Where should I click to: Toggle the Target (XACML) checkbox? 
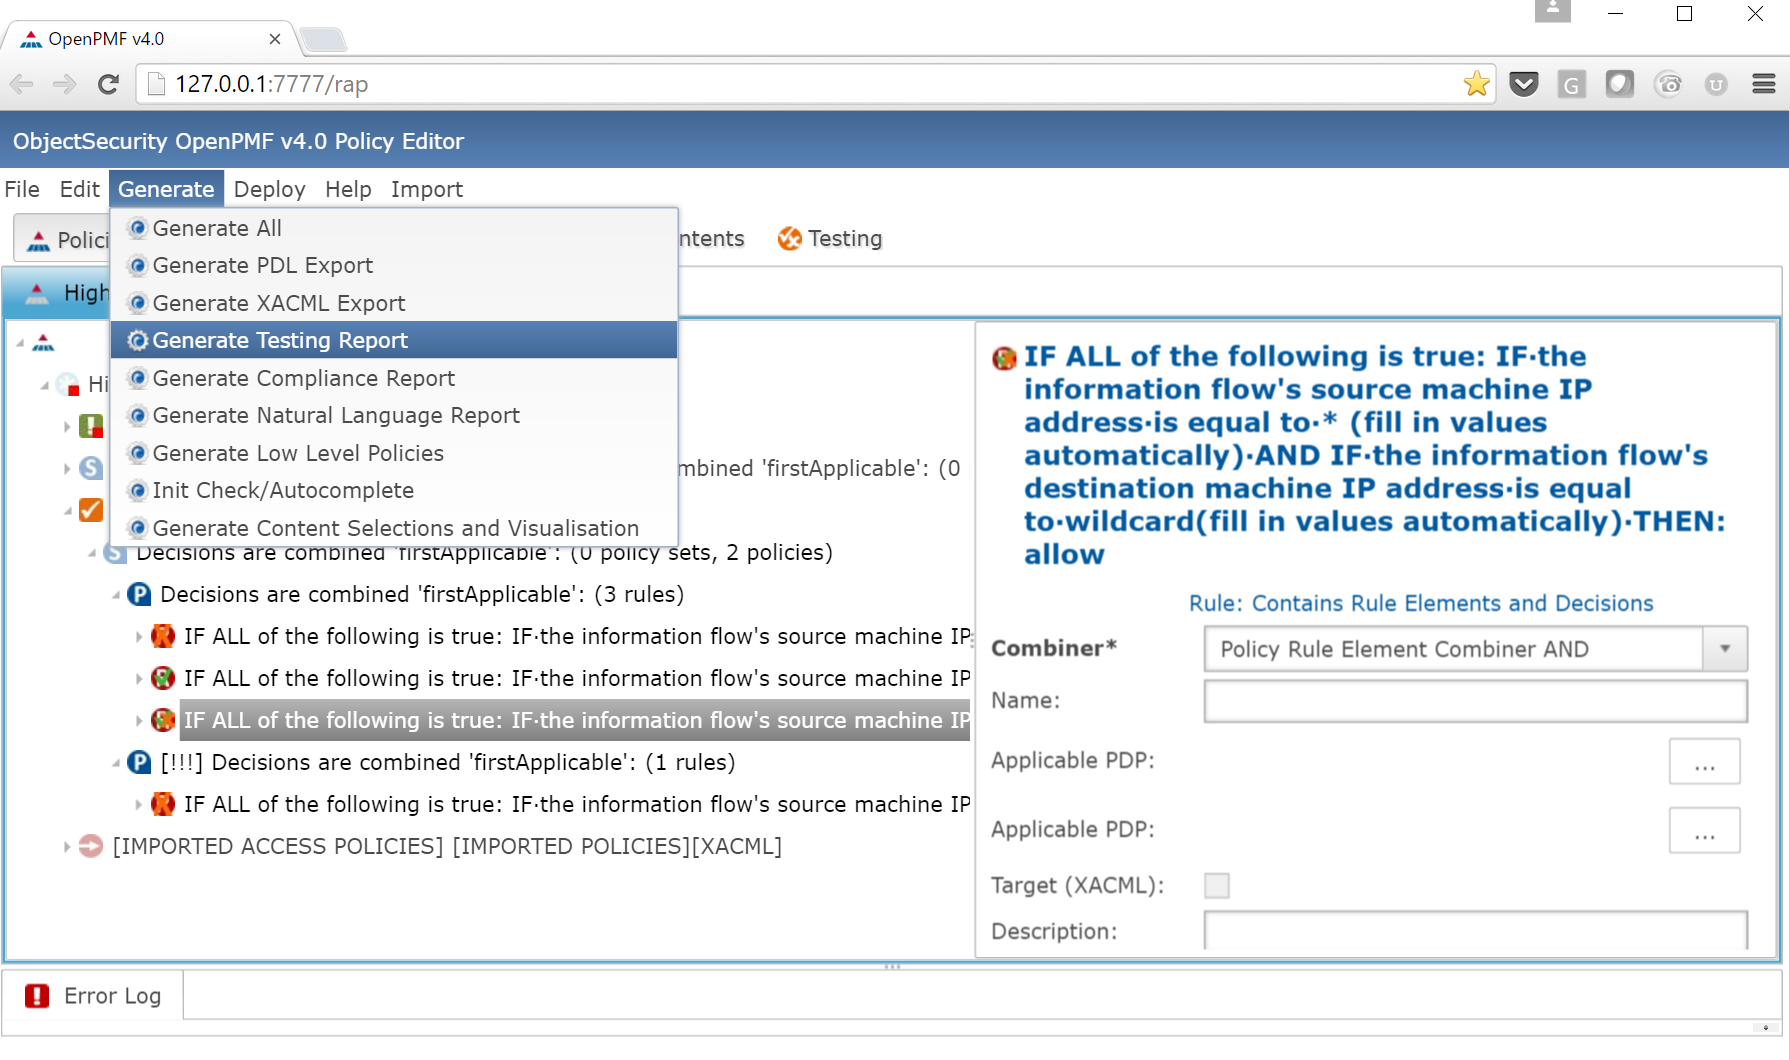point(1217,885)
